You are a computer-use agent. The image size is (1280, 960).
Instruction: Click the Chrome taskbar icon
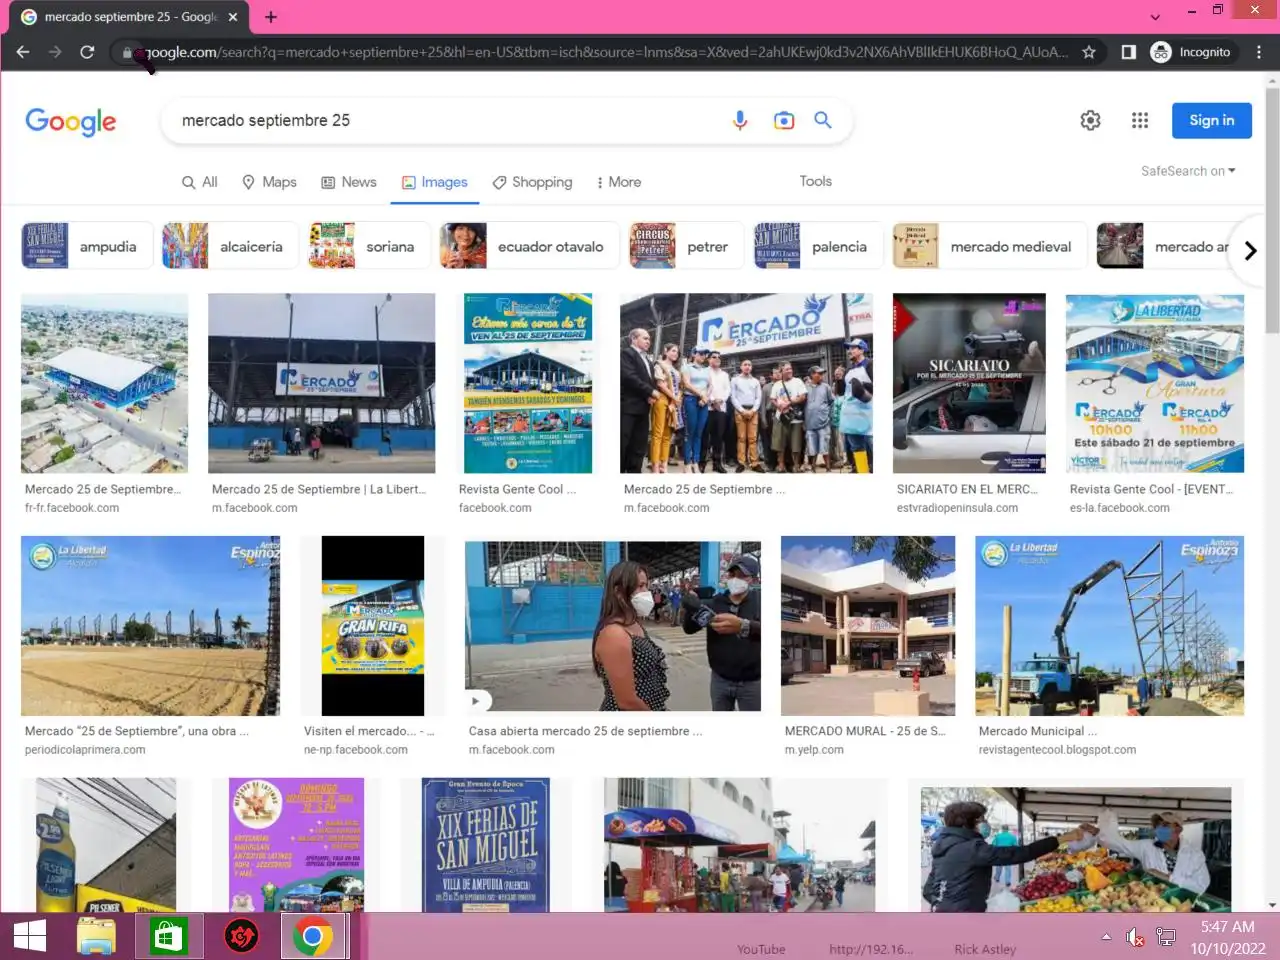point(313,937)
